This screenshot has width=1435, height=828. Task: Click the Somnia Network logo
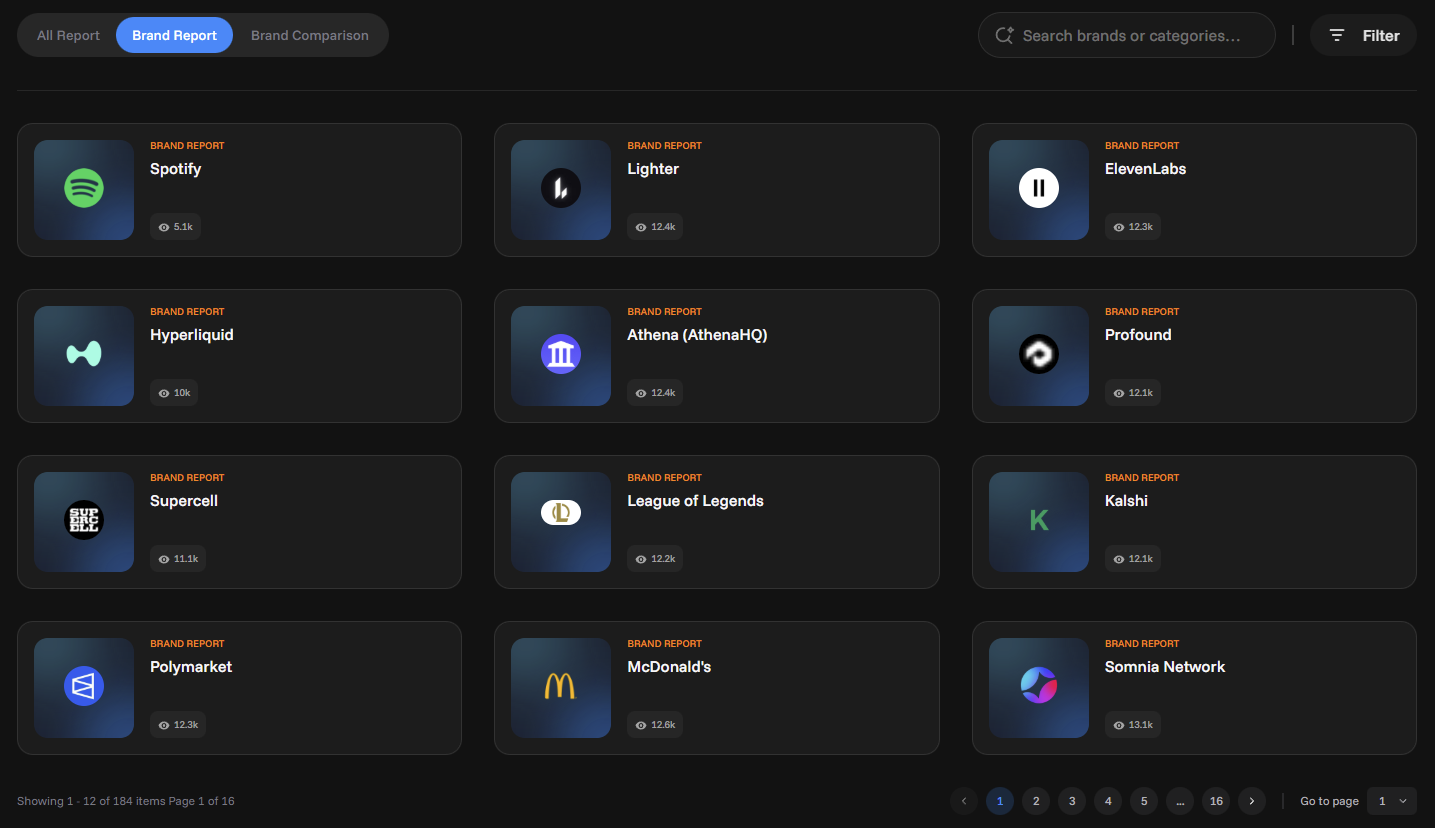(x=1038, y=688)
